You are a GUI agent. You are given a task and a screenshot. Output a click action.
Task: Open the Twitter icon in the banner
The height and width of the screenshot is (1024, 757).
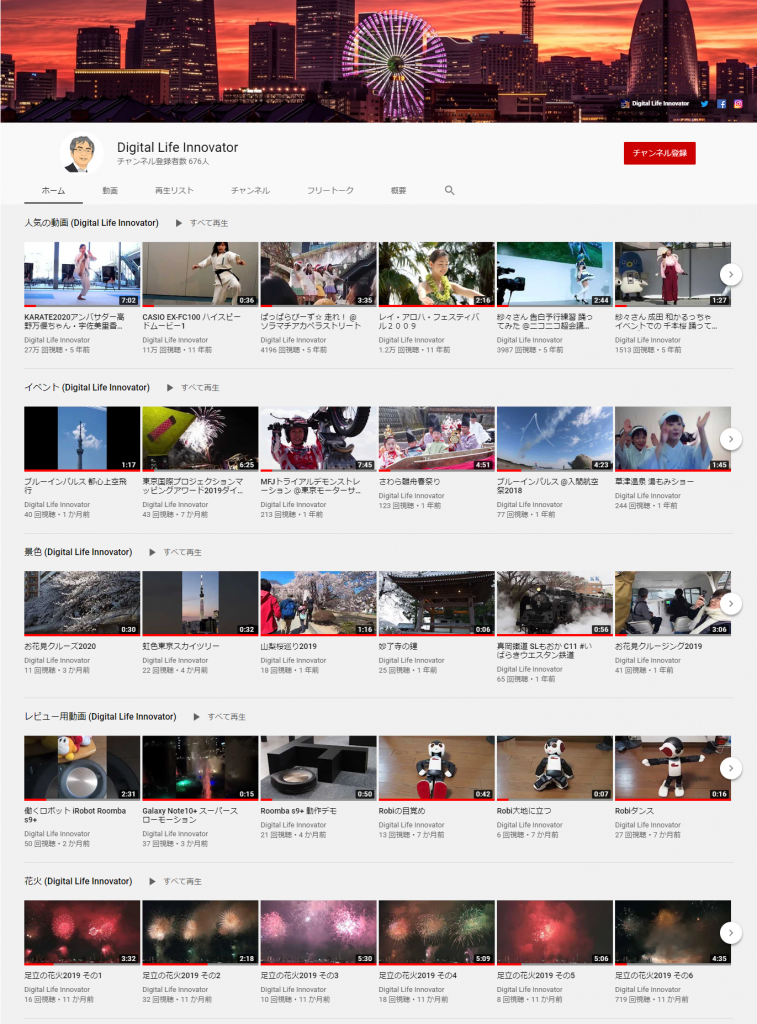pos(704,103)
